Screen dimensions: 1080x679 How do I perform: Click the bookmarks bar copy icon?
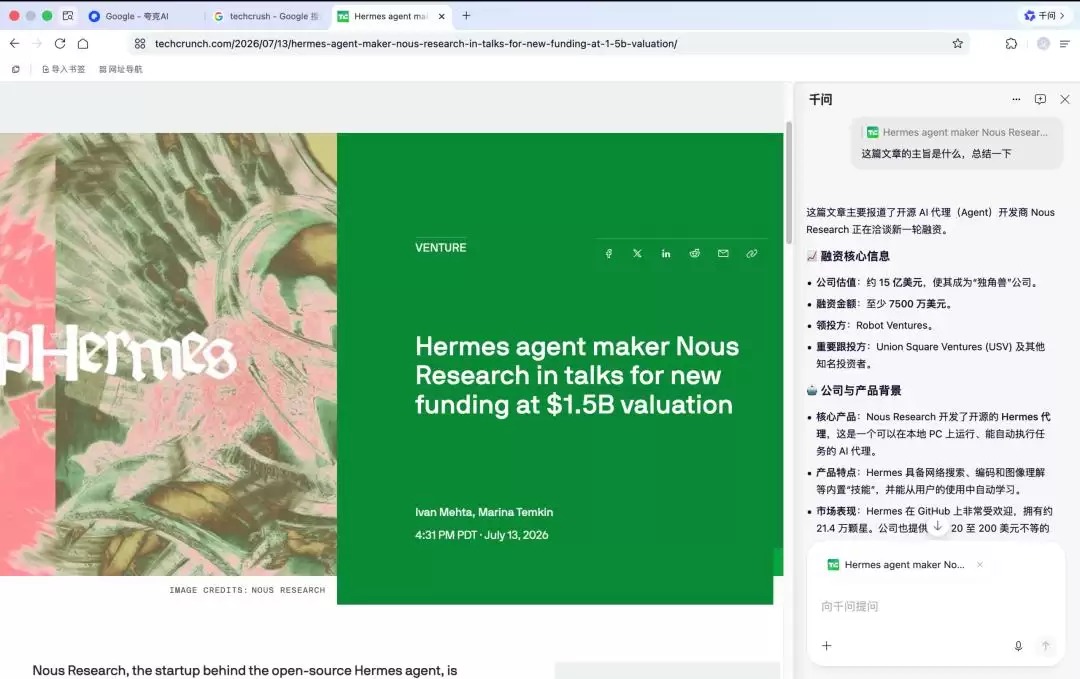16,69
